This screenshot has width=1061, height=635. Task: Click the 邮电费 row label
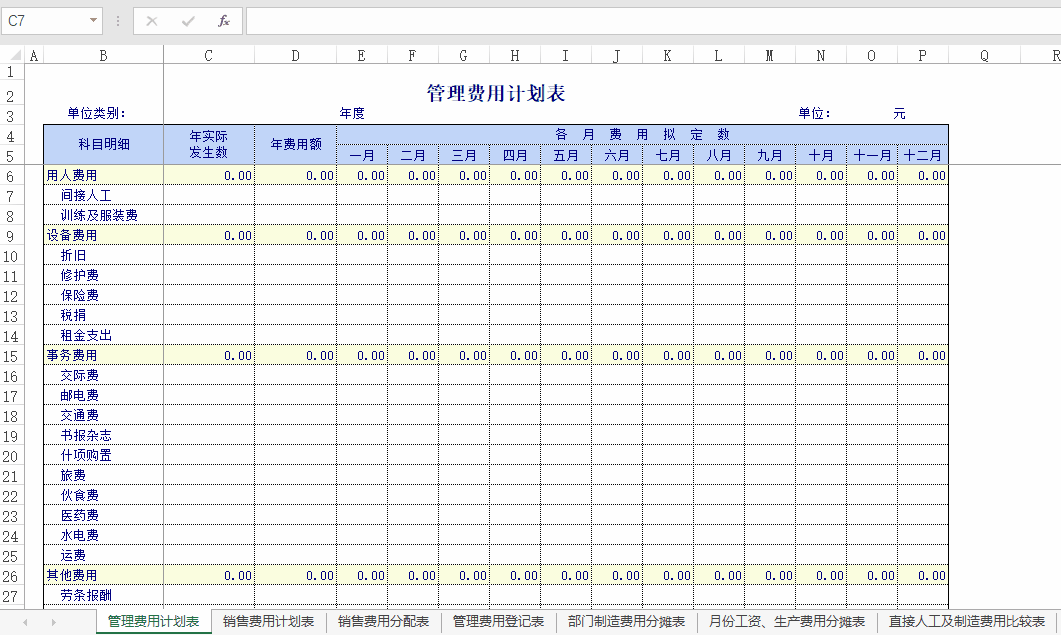[x=79, y=395]
